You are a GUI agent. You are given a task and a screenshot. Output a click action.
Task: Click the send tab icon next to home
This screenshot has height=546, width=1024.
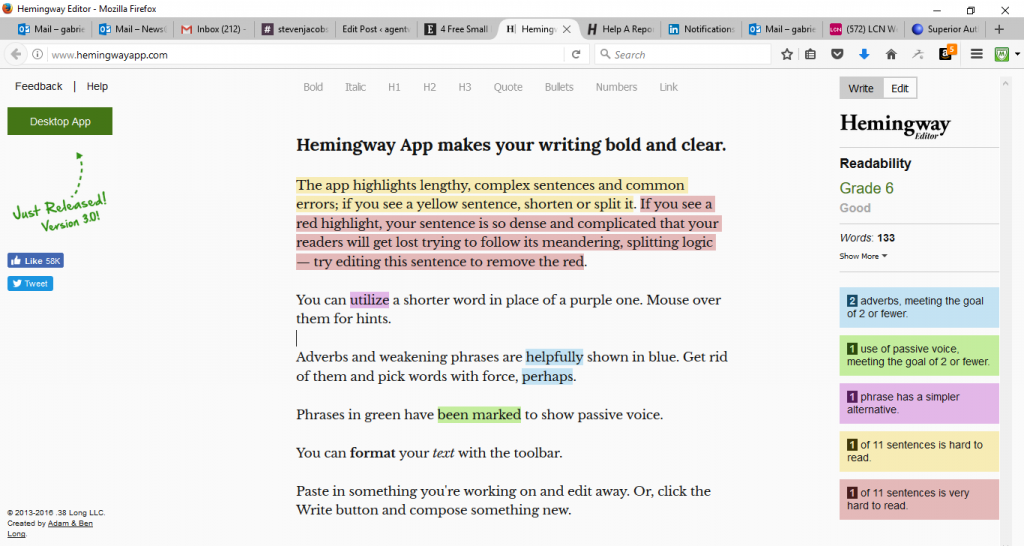pyautogui.click(x=918, y=54)
